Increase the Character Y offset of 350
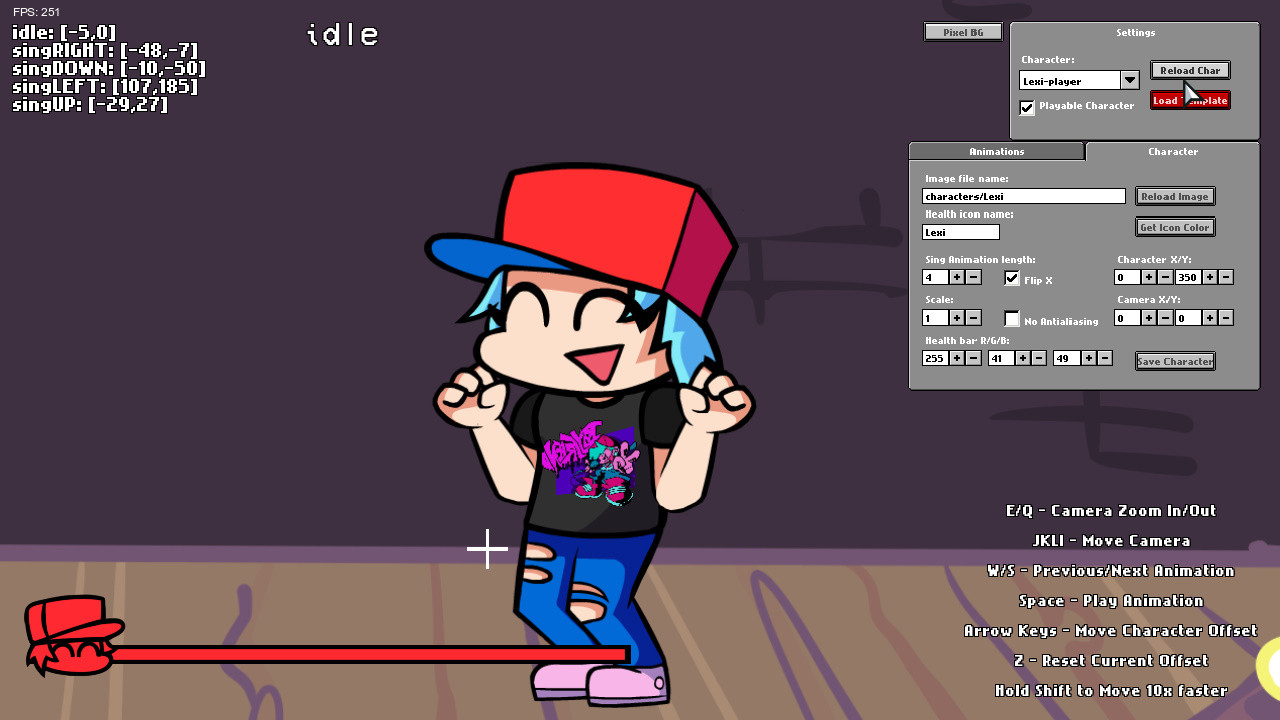This screenshot has width=1280, height=720. point(1210,277)
